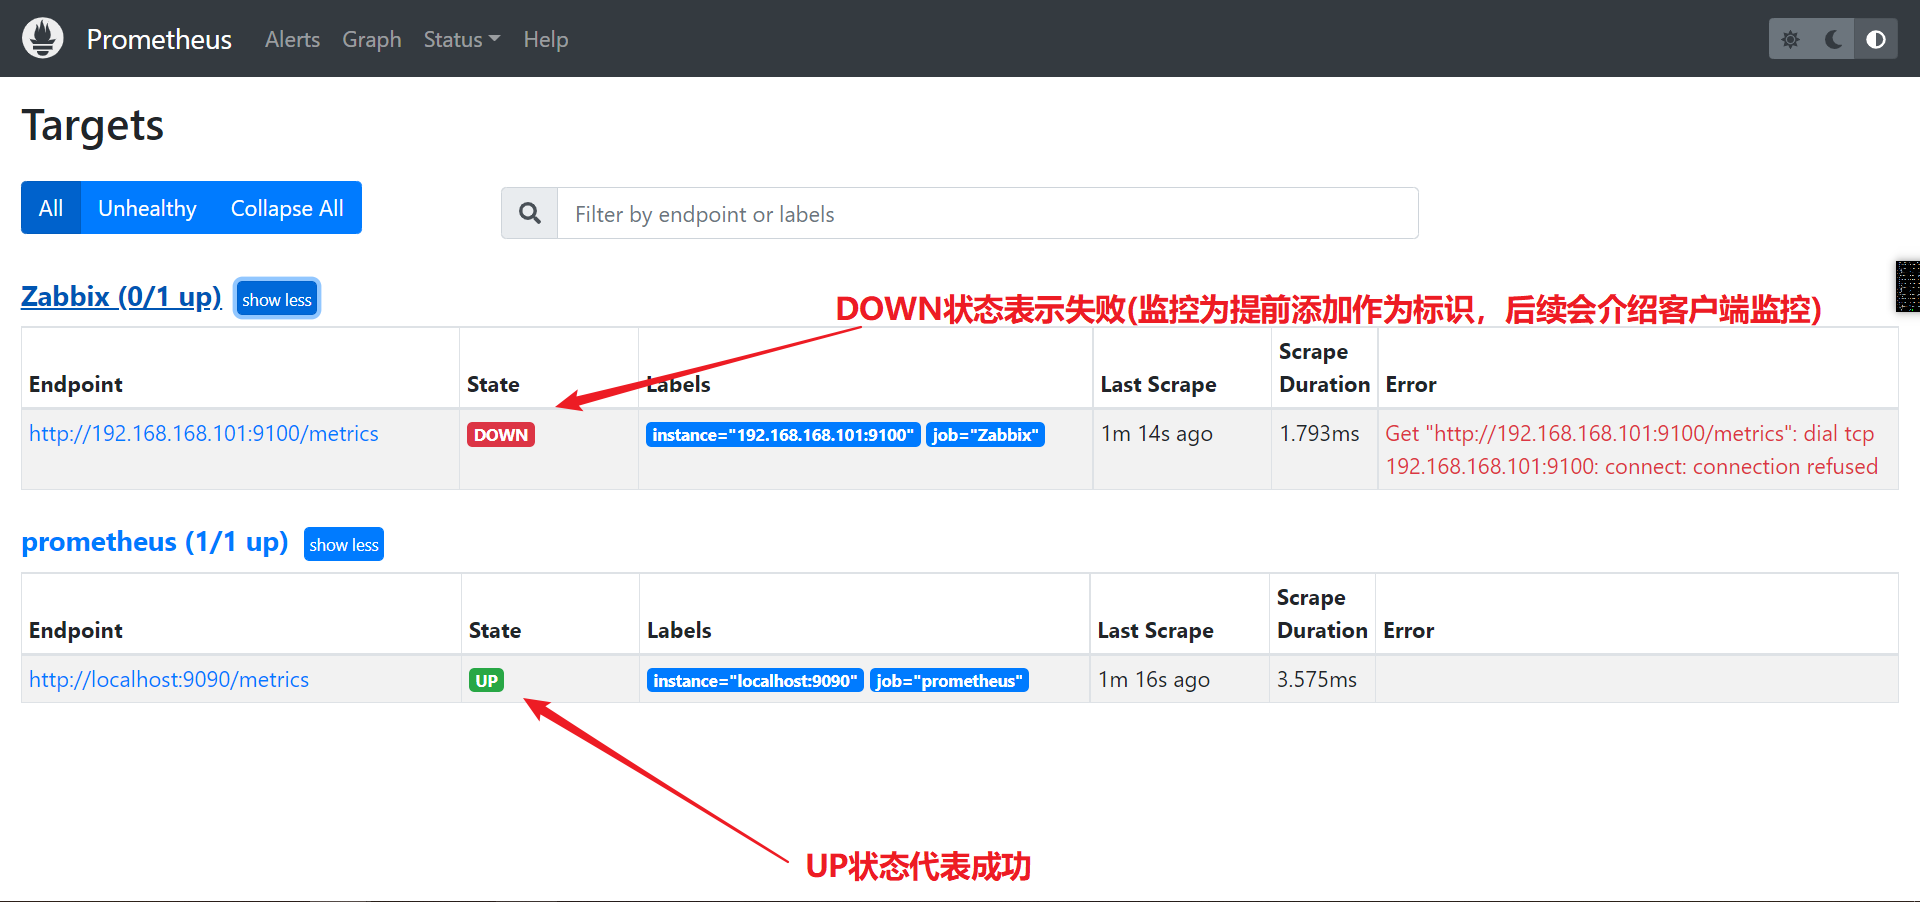1920x902 pixels.
Task: Click the prometheus (1/1 up) heading
Action: pos(155,542)
